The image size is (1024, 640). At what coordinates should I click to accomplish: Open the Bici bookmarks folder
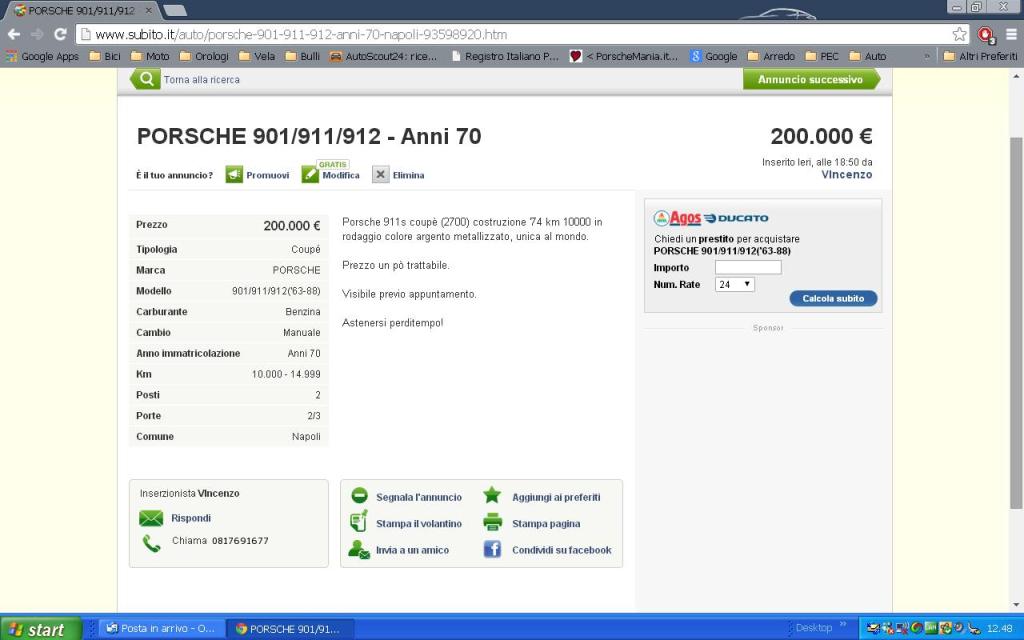click(x=105, y=56)
